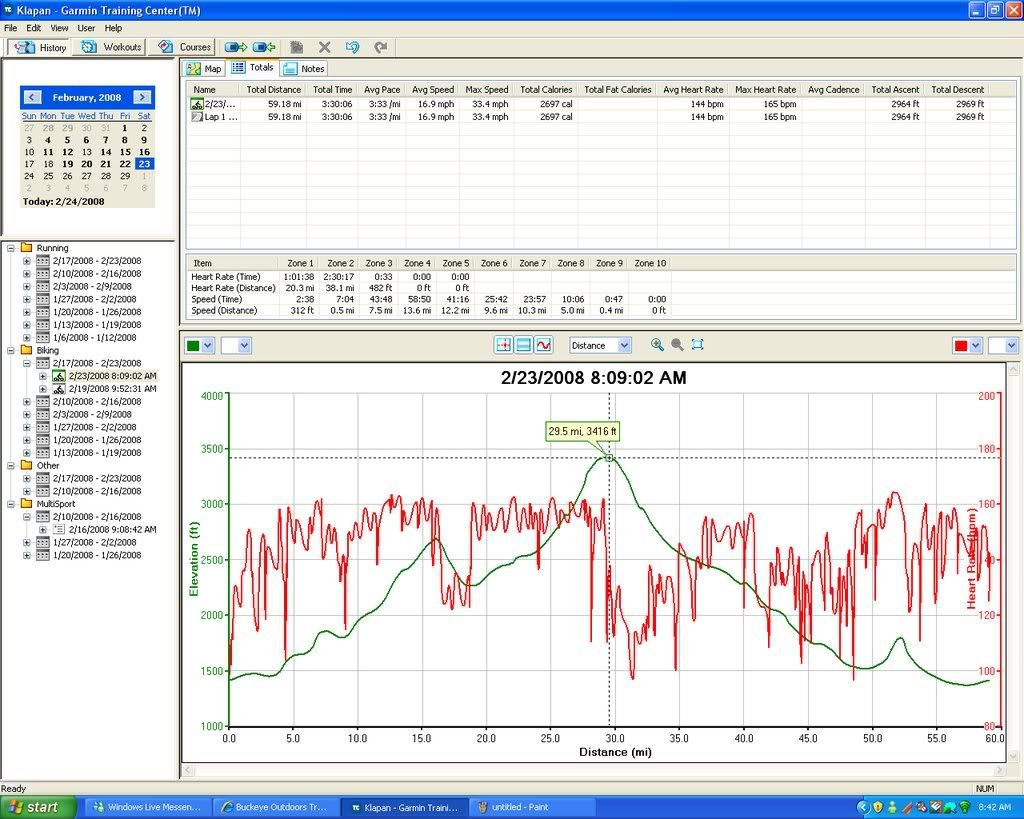
Task: Switch to the Map tab
Action: pyautogui.click(x=204, y=69)
